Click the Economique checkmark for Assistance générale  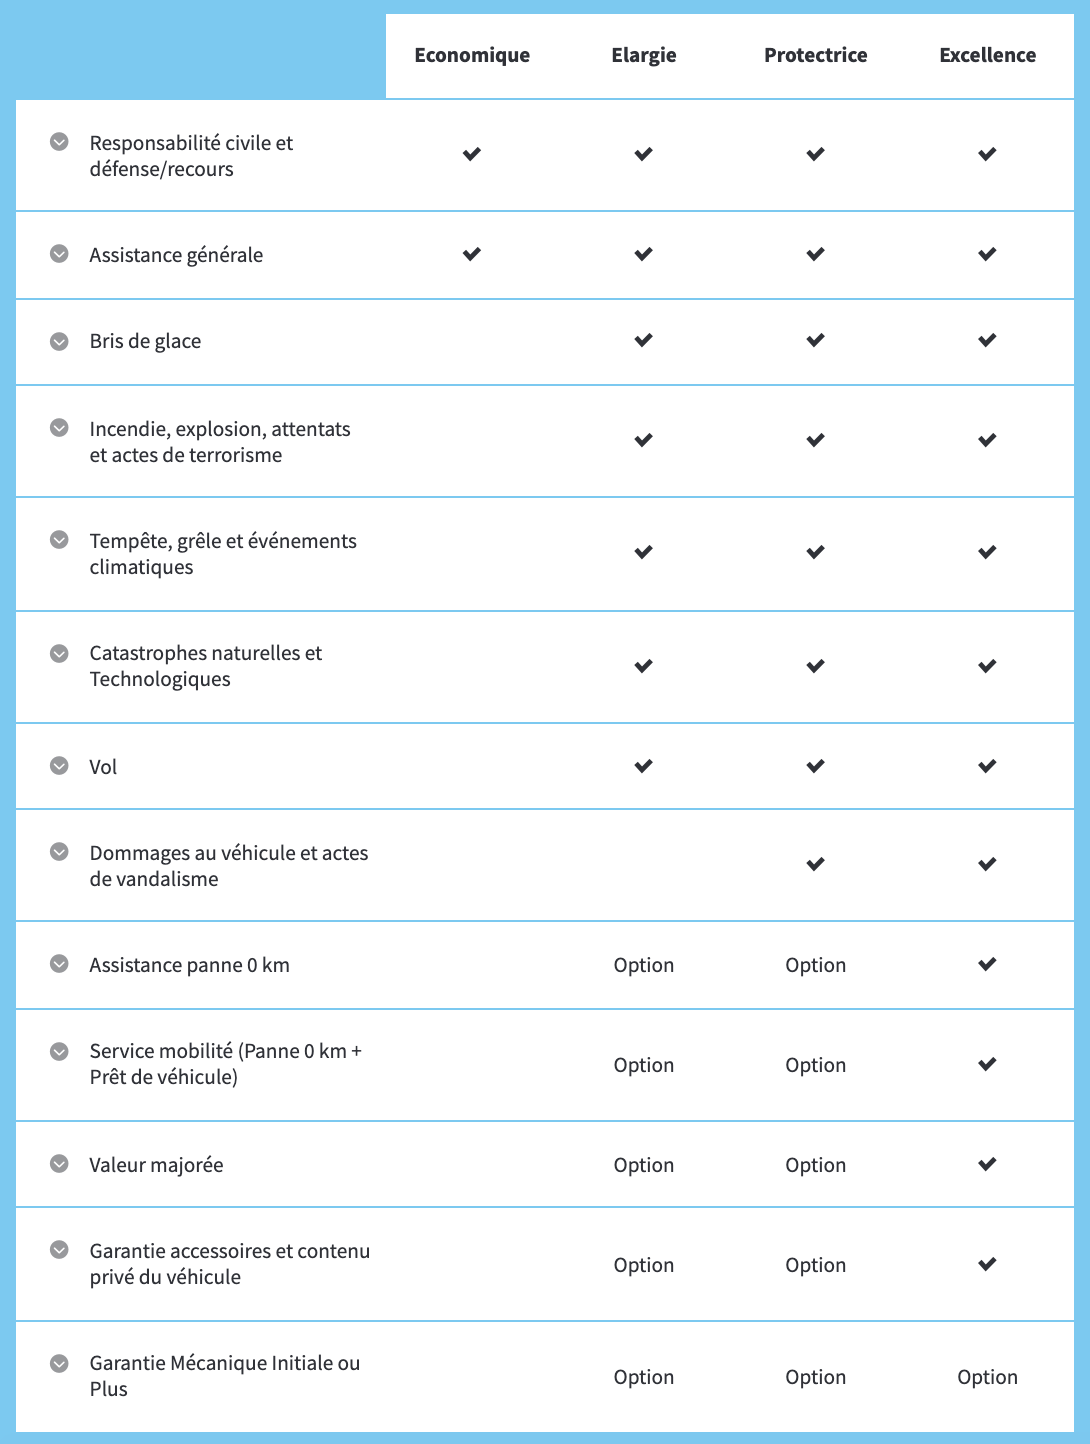471,254
